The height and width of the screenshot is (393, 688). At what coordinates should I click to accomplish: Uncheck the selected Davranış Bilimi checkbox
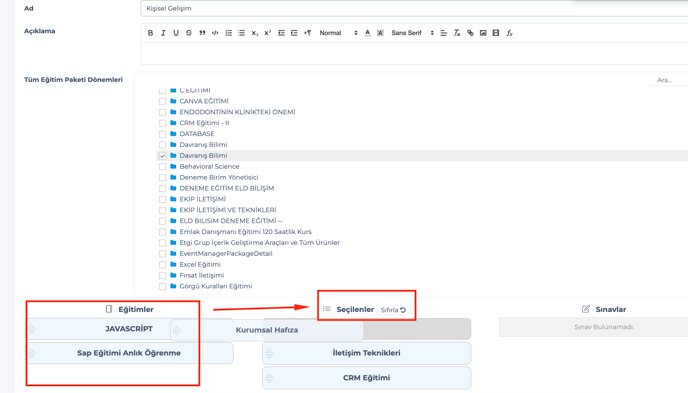[x=162, y=156]
